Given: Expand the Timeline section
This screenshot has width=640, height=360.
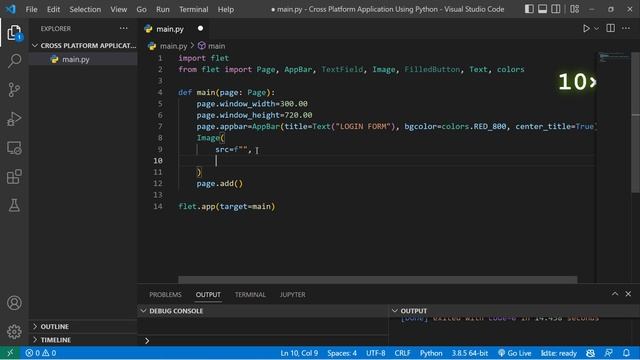Looking at the screenshot, I should pos(83,340).
